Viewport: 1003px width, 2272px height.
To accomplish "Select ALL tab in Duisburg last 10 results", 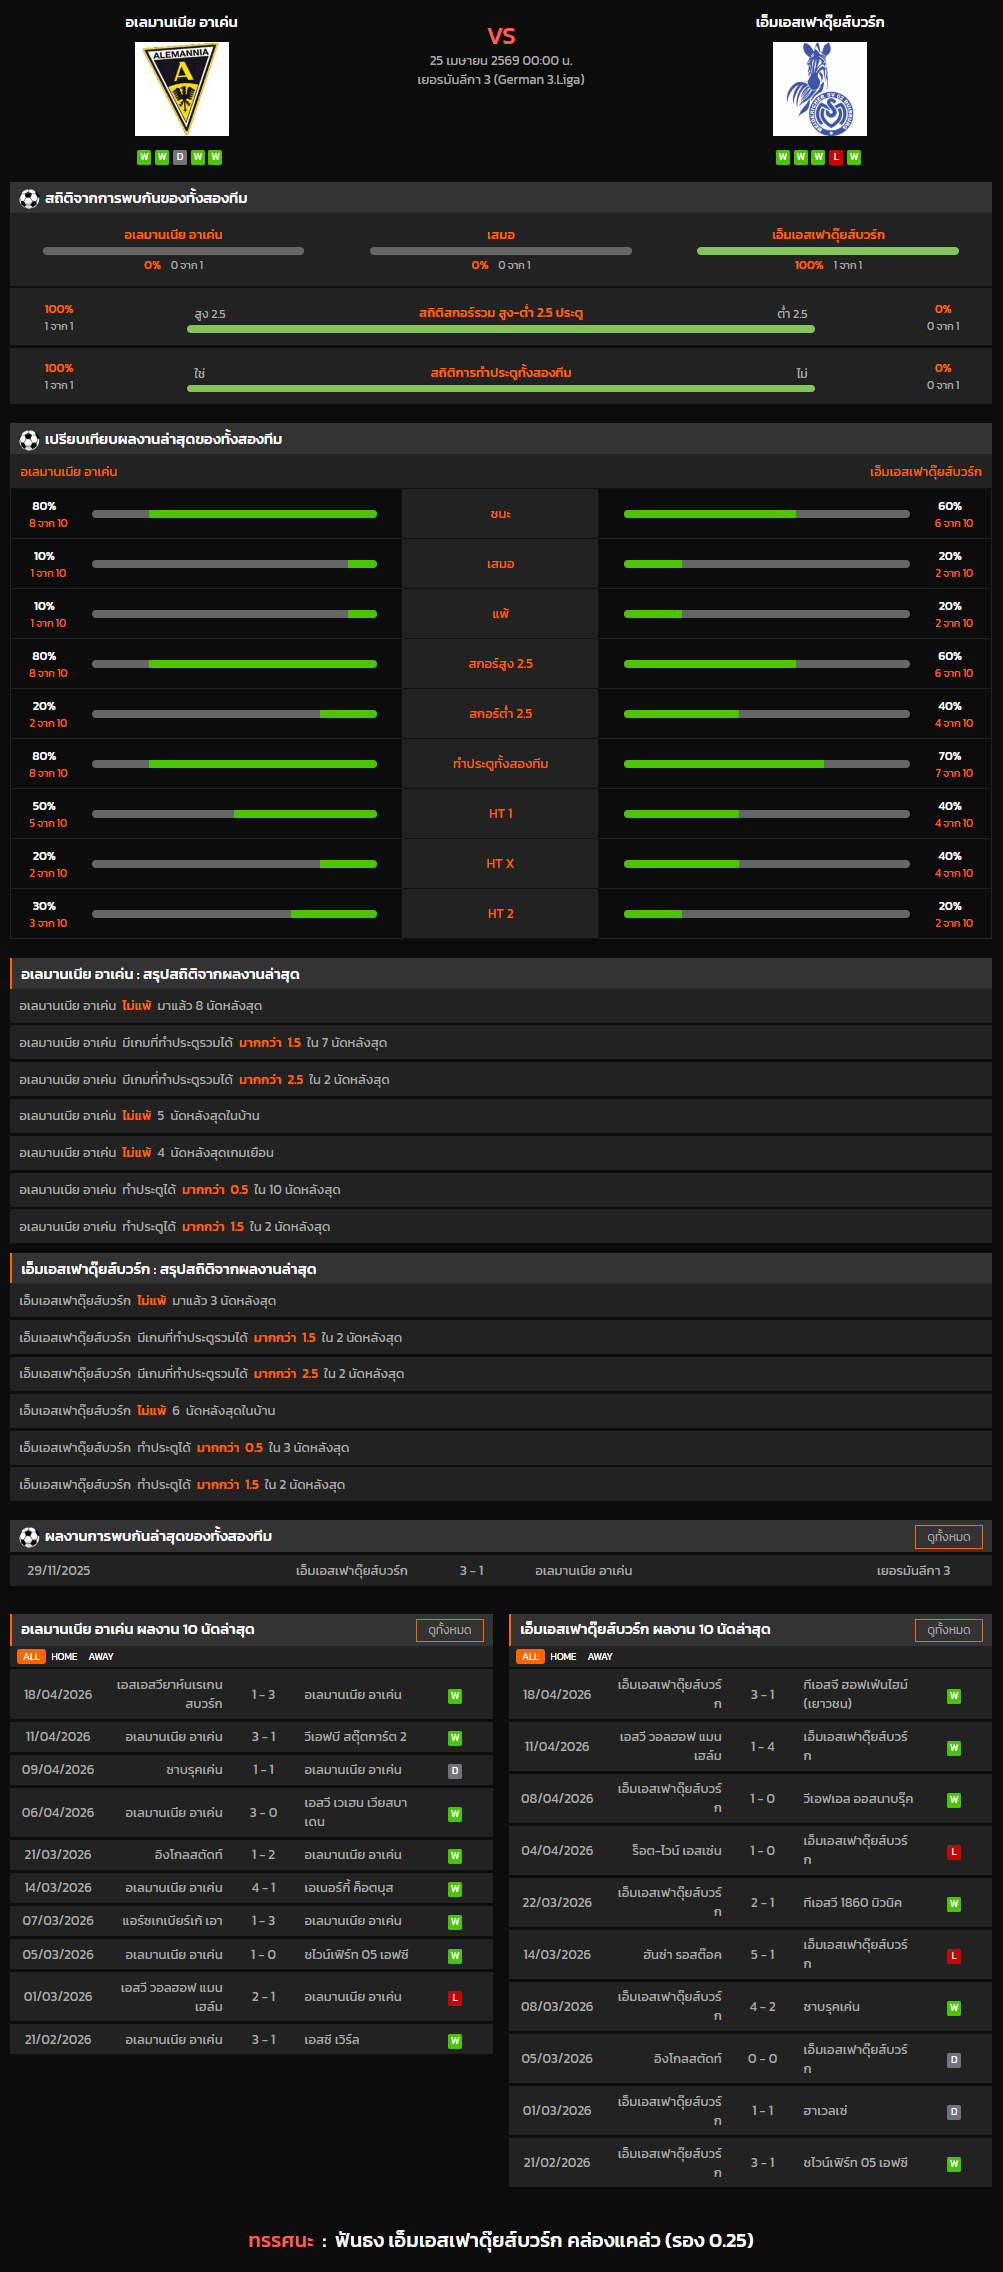I will click(530, 1657).
